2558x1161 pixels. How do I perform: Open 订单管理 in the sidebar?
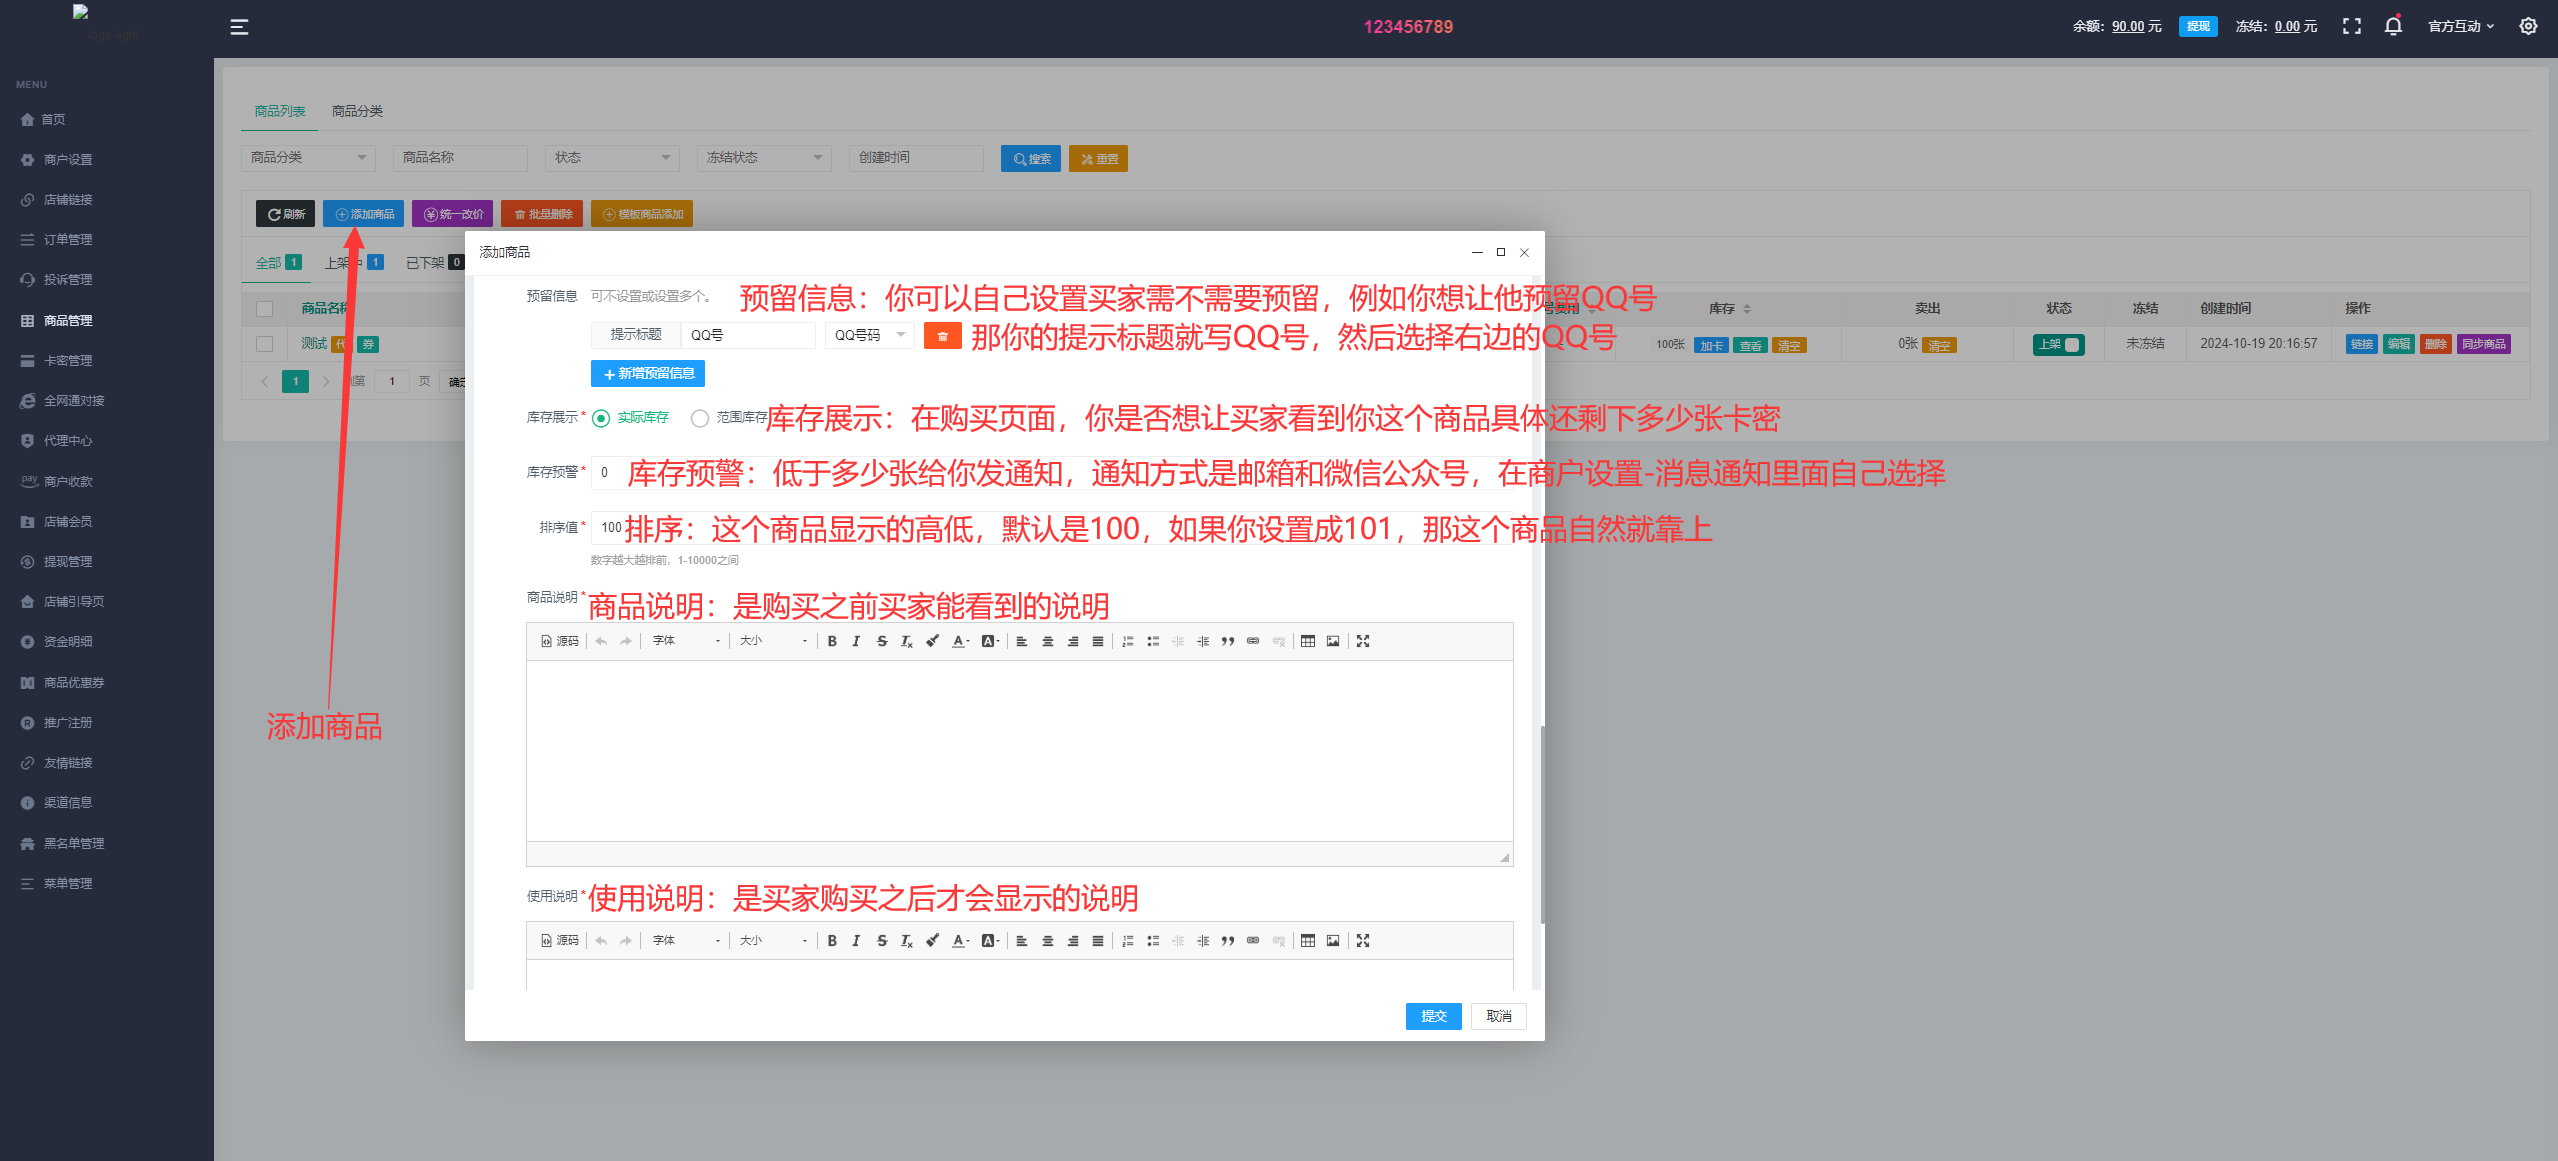pyautogui.click(x=68, y=240)
